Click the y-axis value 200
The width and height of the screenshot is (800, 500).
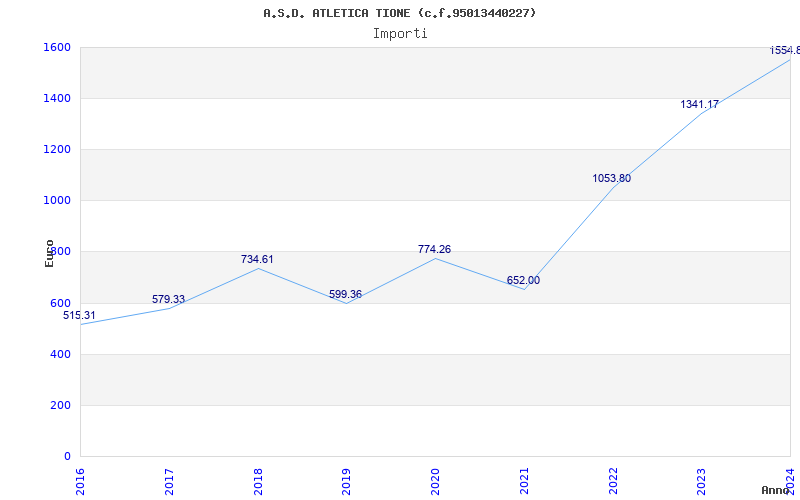click(60, 405)
